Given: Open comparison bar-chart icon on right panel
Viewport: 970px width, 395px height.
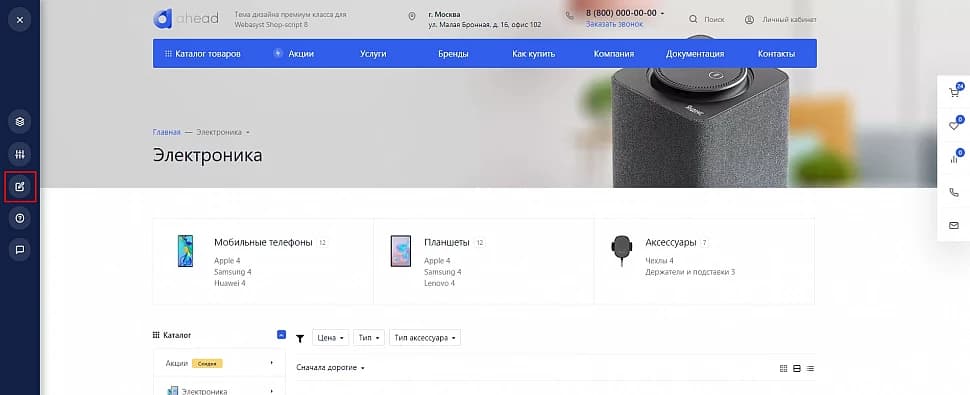Looking at the screenshot, I should click(x=954, y=159).
